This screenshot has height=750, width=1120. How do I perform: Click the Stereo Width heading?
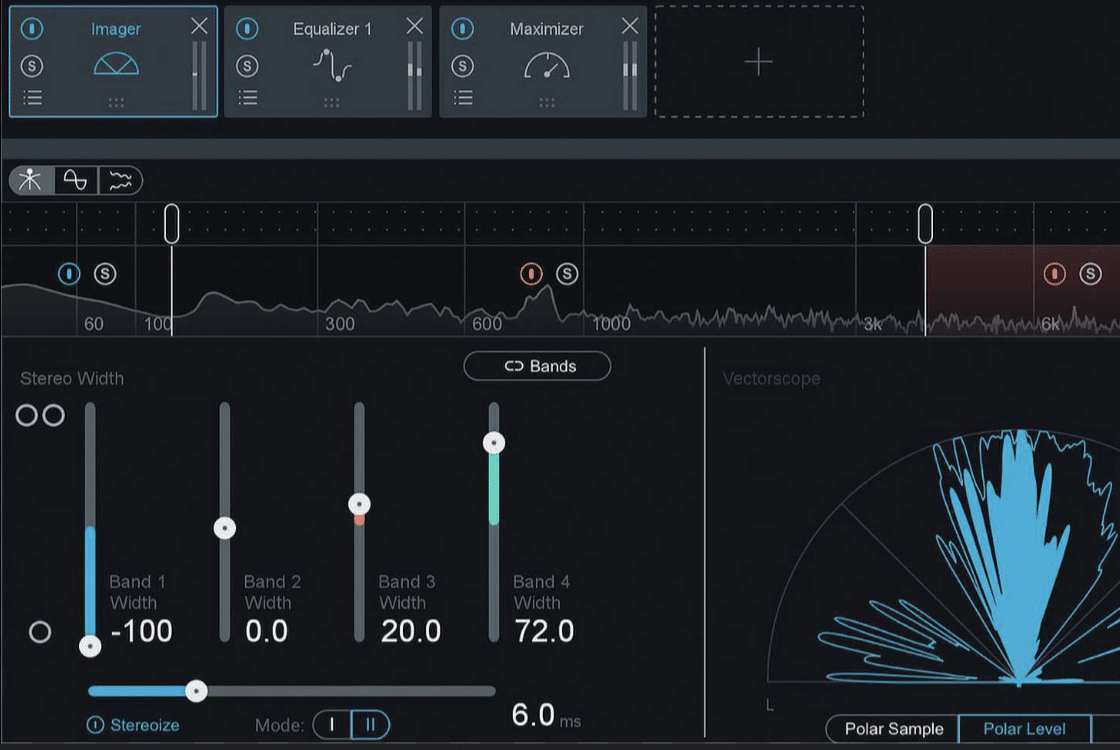[72, 379]
